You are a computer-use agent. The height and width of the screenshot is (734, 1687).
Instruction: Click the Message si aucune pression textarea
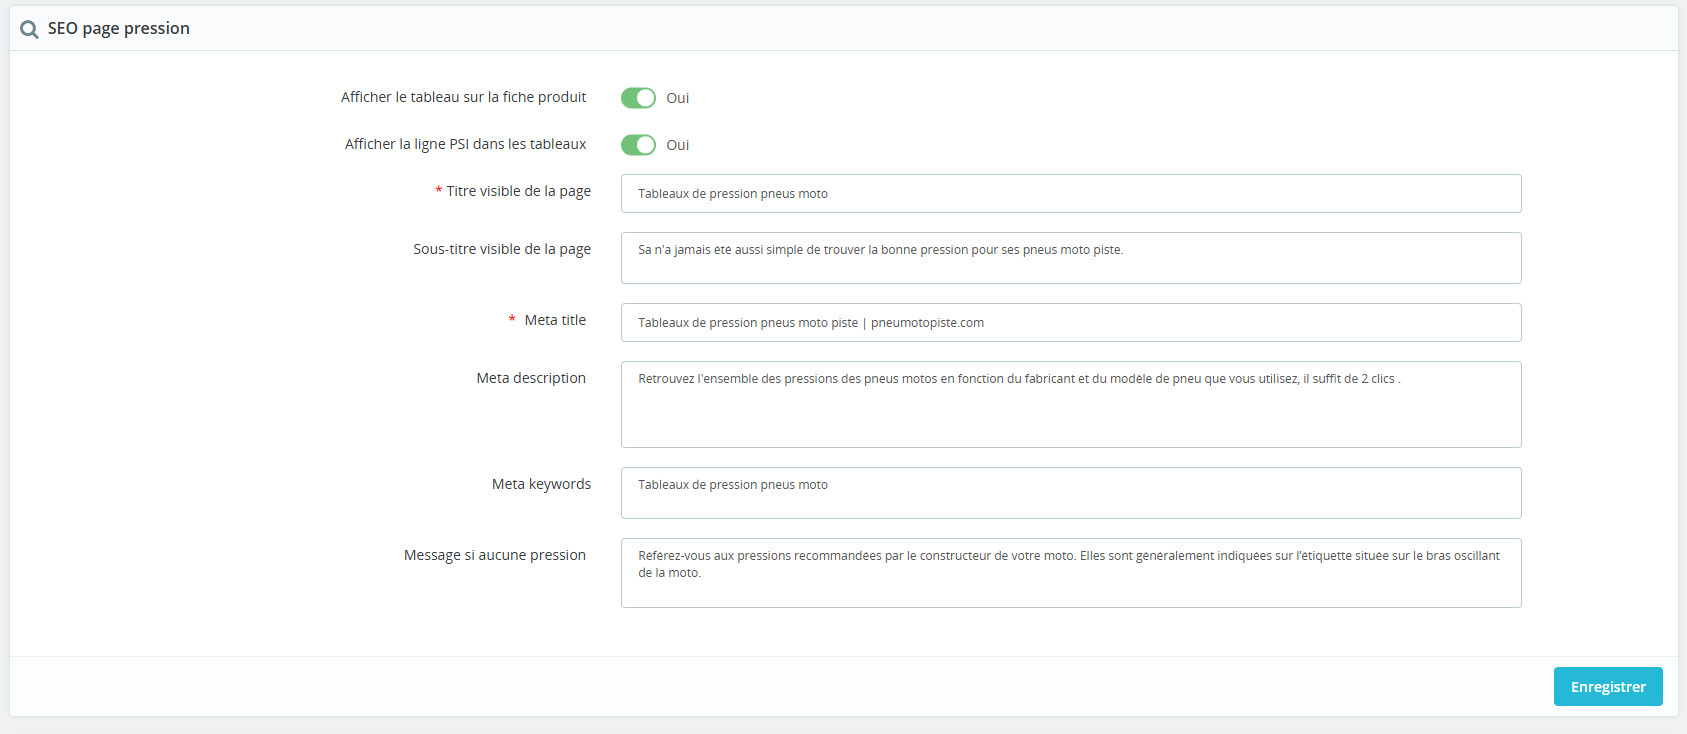tap(1070, 573)
